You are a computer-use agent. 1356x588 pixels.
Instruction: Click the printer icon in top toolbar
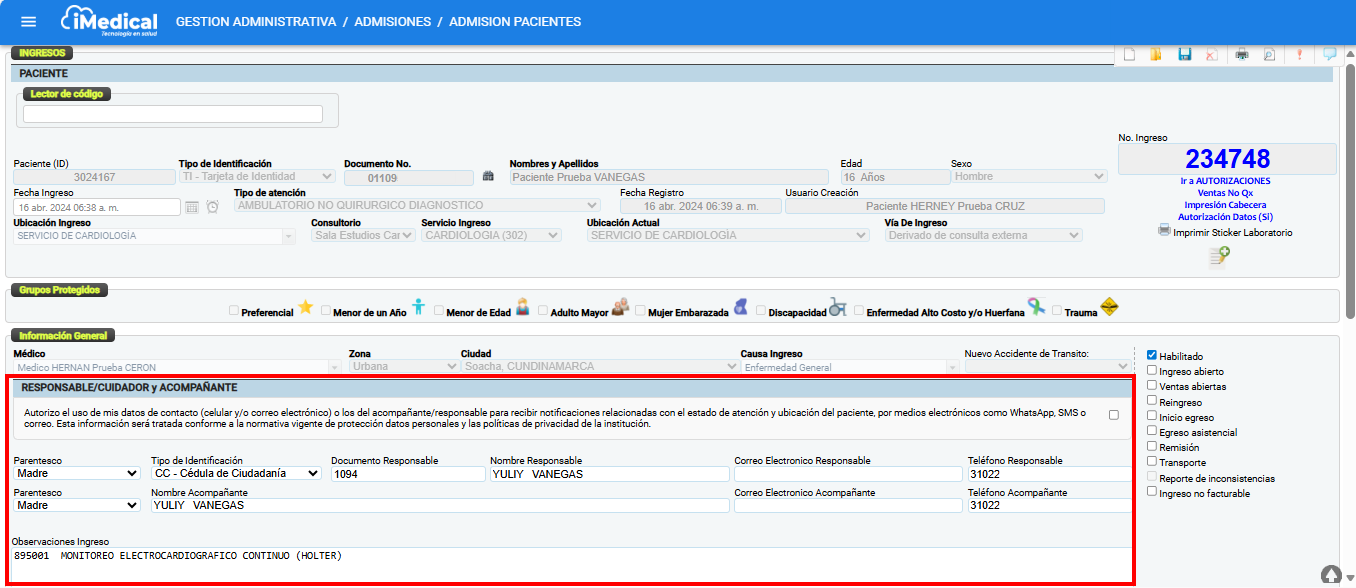pyautogui.click(x=1242, y=55)
